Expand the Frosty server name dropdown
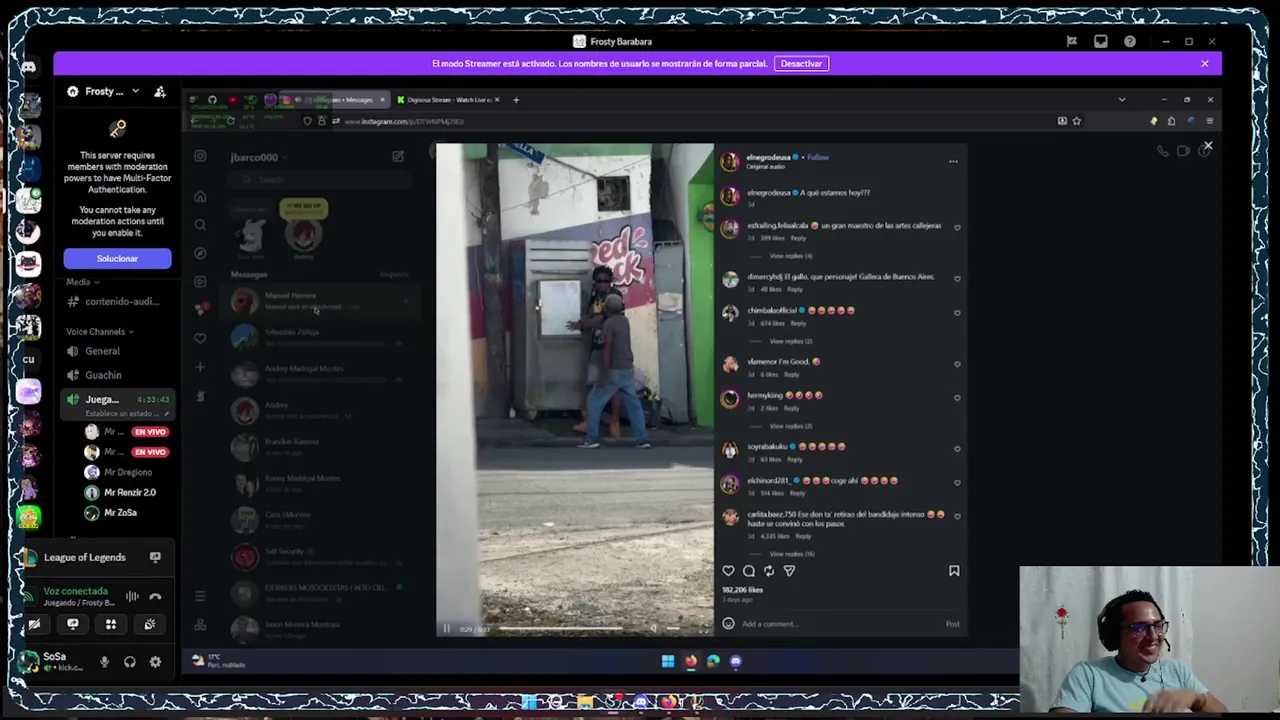Screen dimensions: 1280x720 point(134,92)
